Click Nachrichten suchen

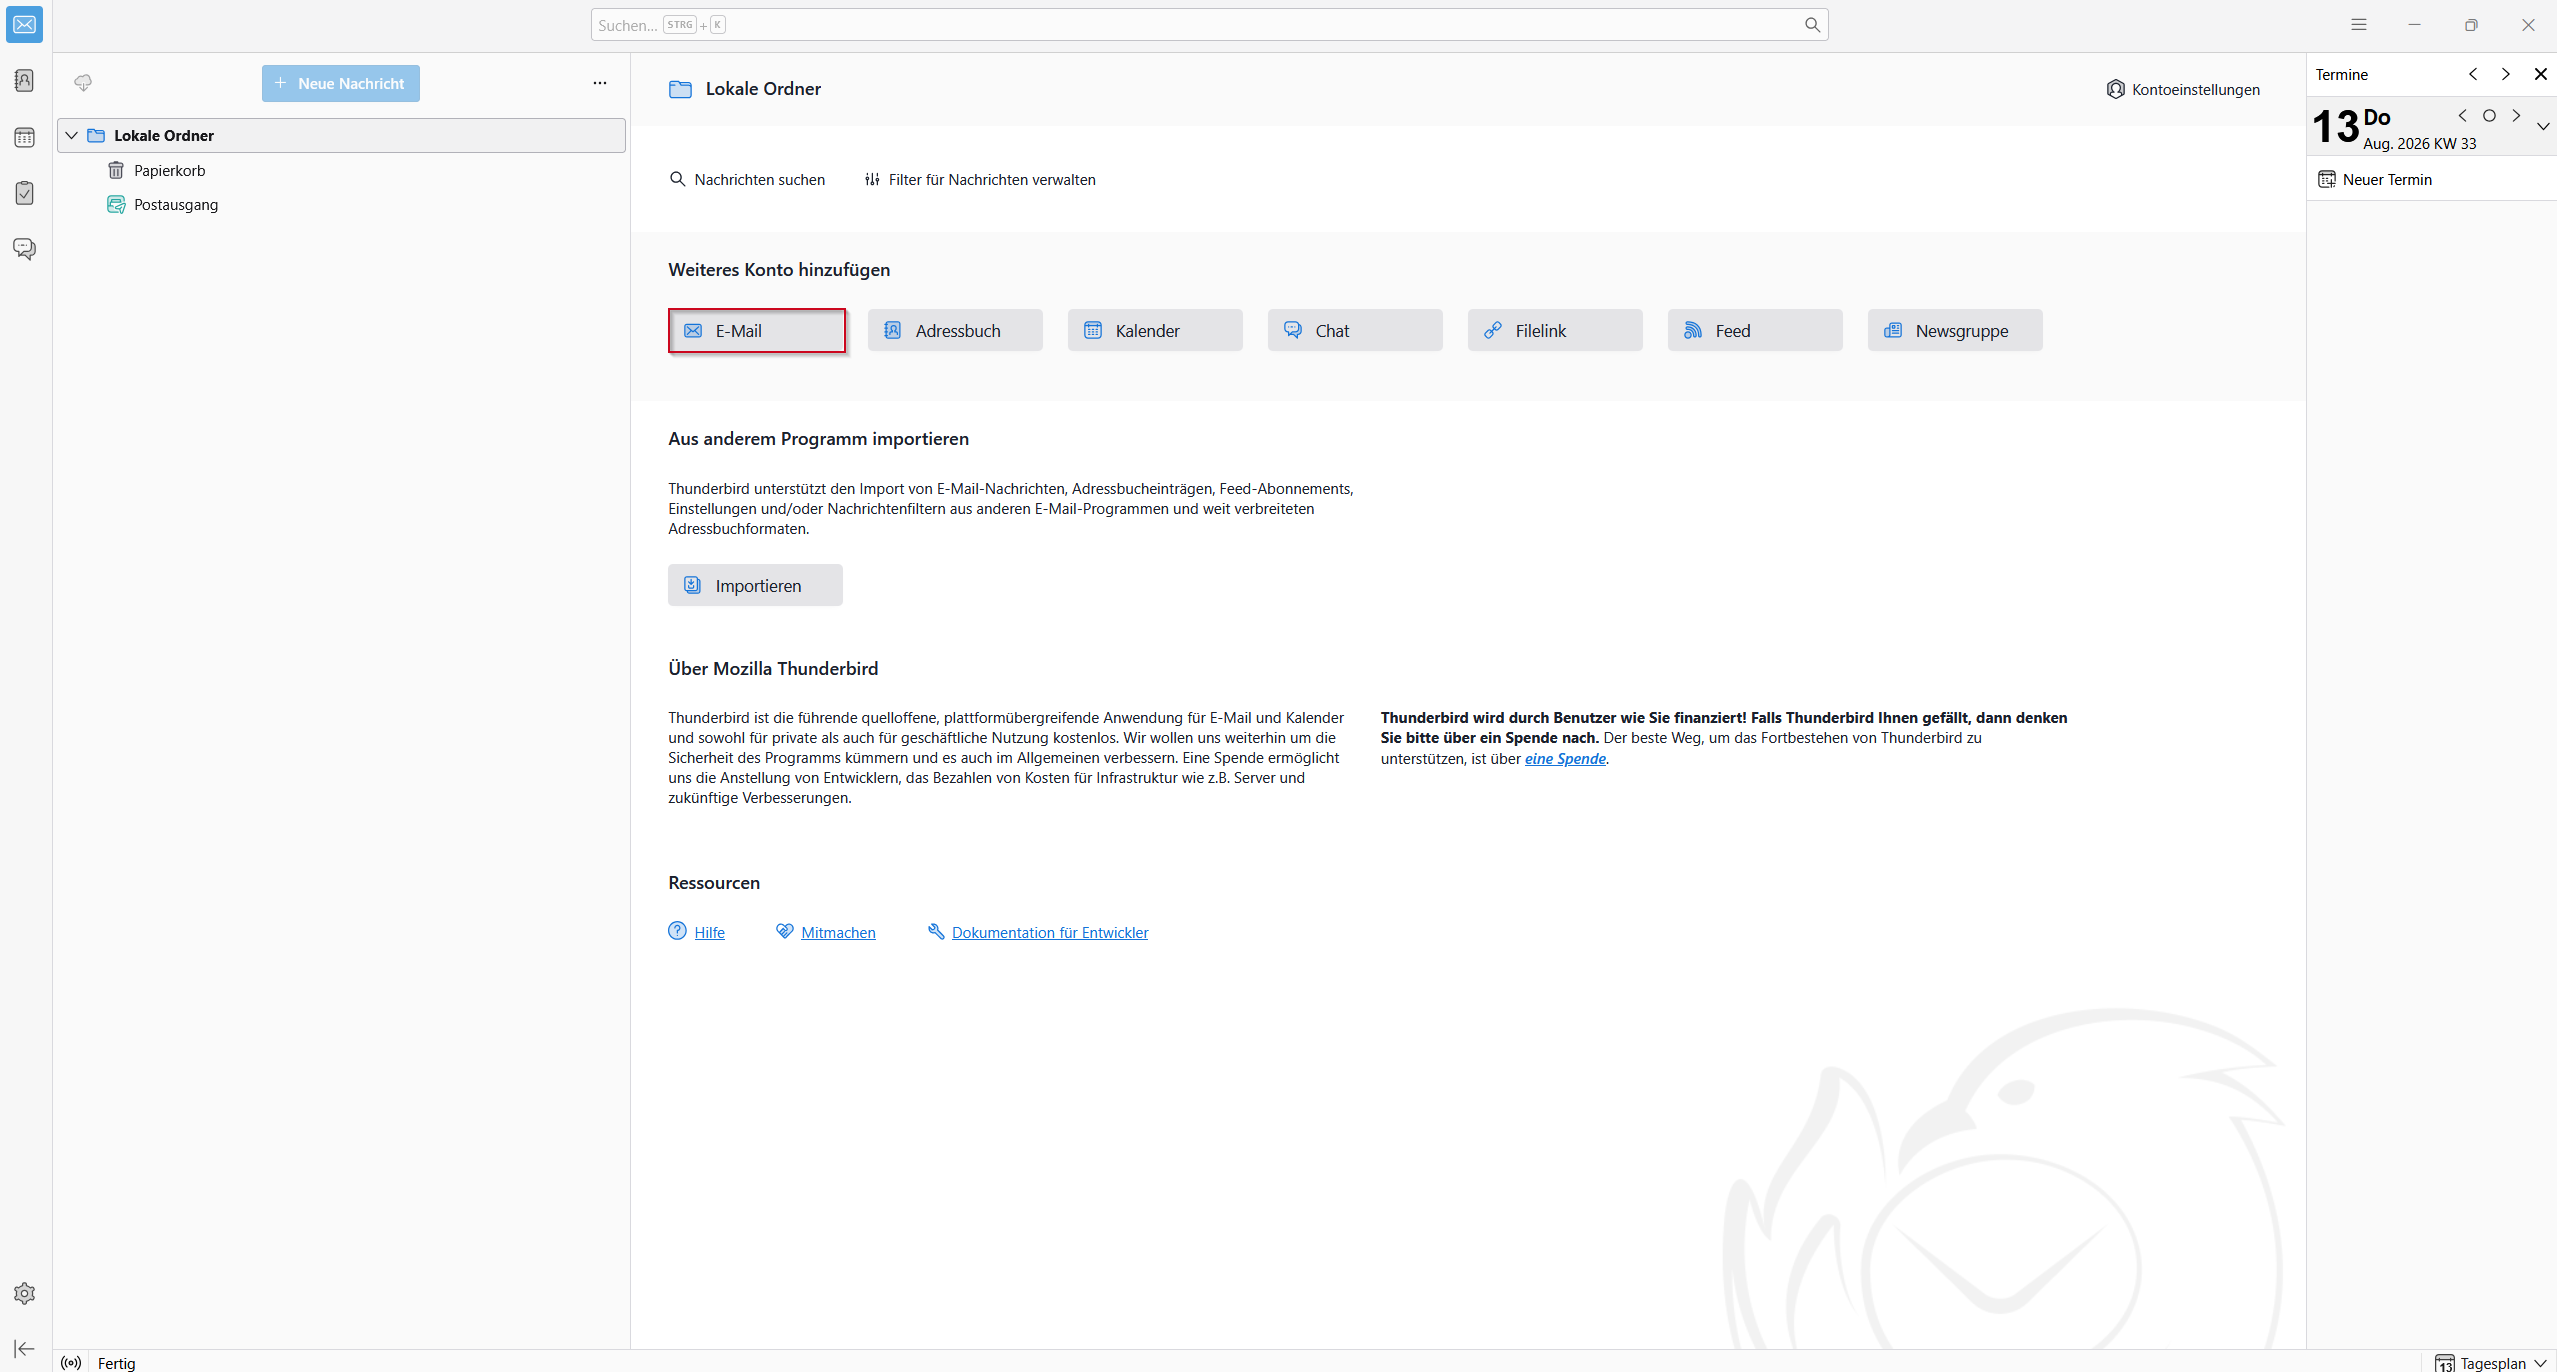tap(747, 180)
